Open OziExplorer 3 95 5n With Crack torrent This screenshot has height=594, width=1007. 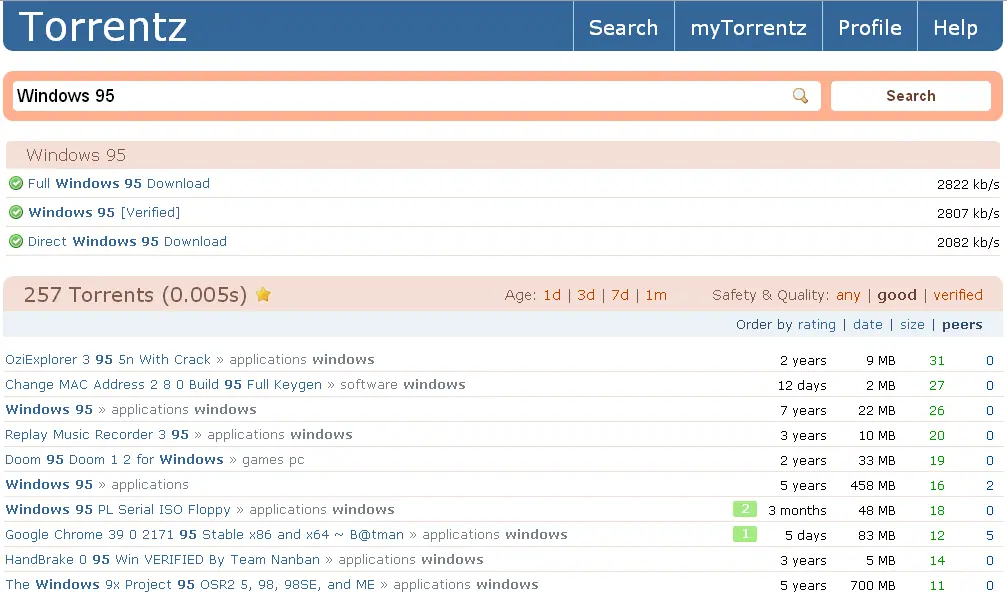[108, 360]
